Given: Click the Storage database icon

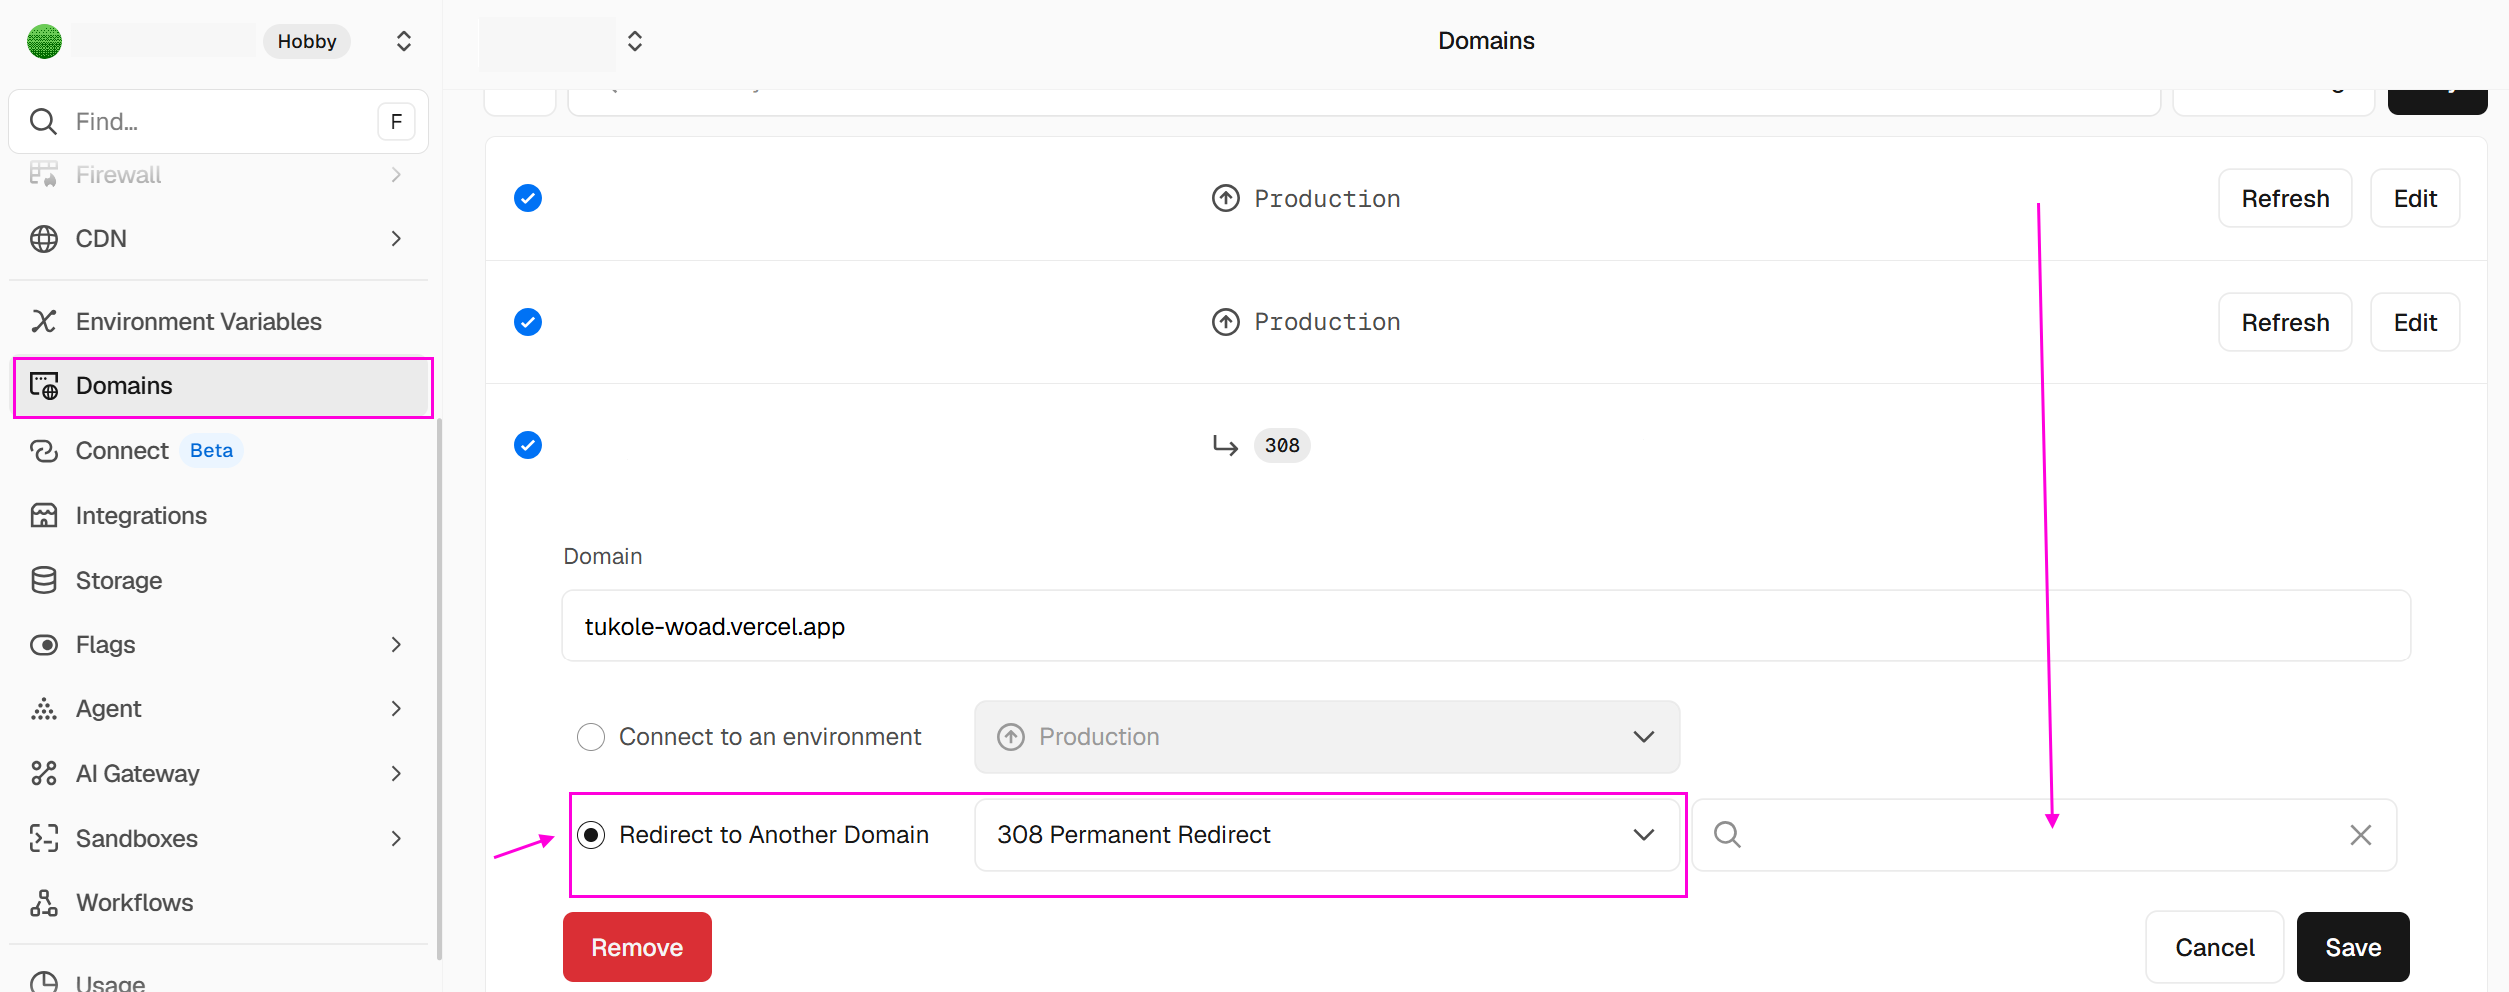Looking at the screenshot, I should pyautogui.click(x=44, y=580).
